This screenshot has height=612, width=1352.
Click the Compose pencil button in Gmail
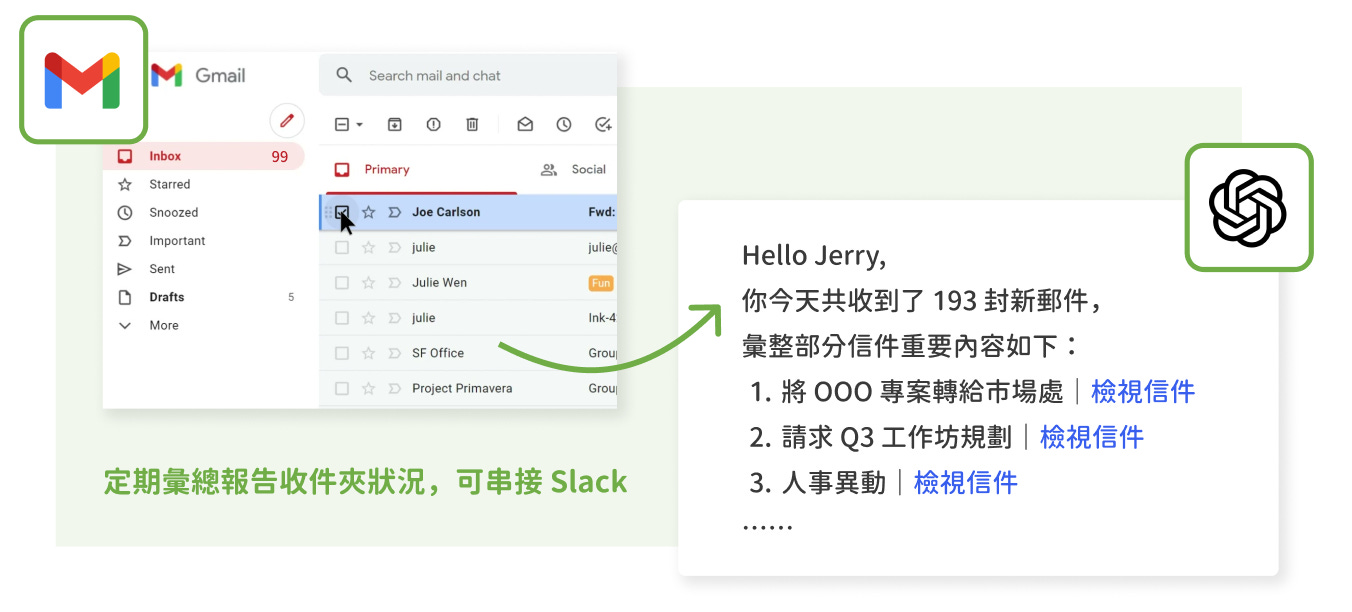click(287, 121)
